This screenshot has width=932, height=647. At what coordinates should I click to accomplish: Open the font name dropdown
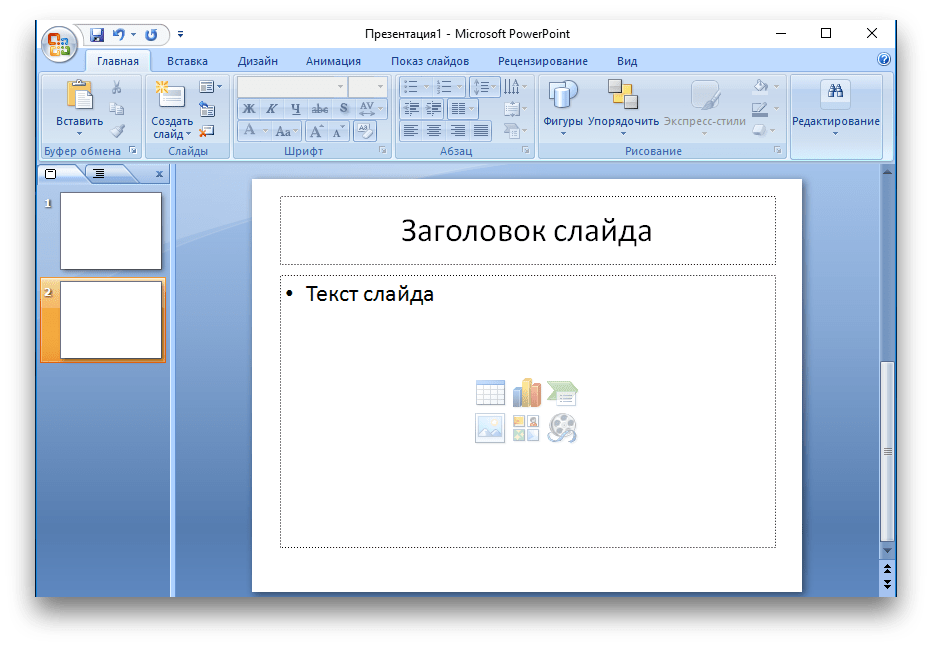click(x=340, y=87)
